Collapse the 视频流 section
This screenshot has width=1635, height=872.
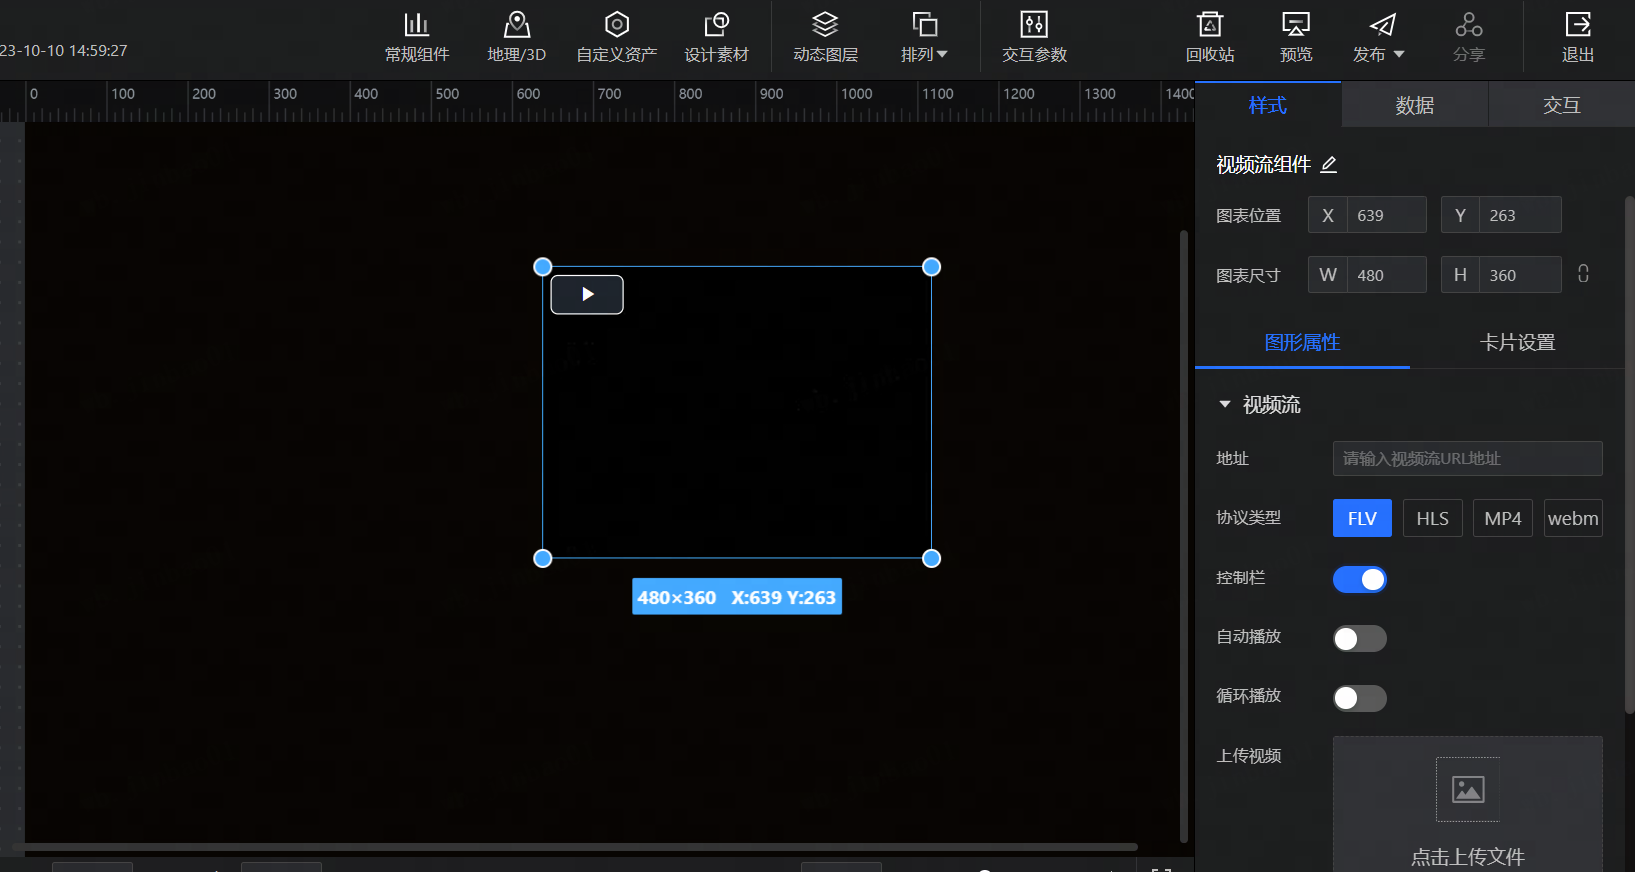click(x=1225, y=404)
